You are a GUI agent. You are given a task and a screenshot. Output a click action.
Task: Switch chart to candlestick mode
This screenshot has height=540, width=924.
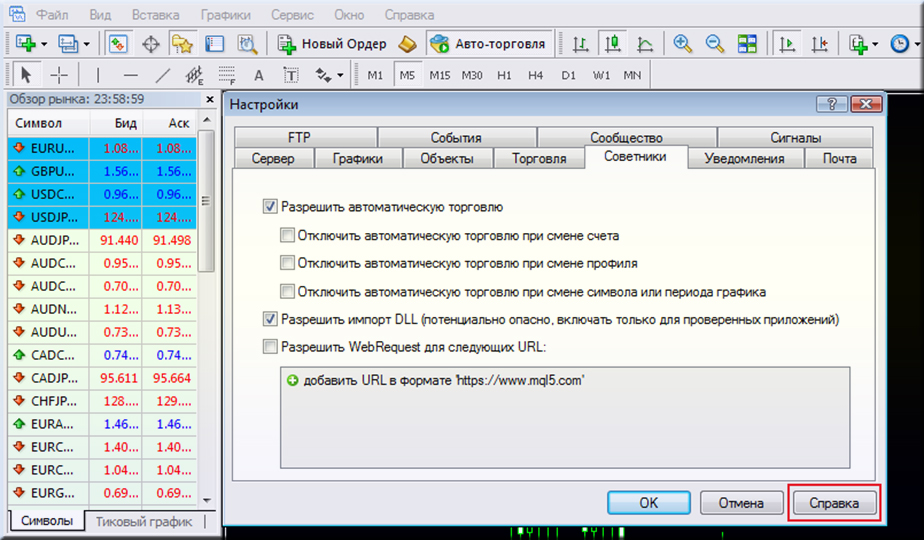click(x=613, y=44)
